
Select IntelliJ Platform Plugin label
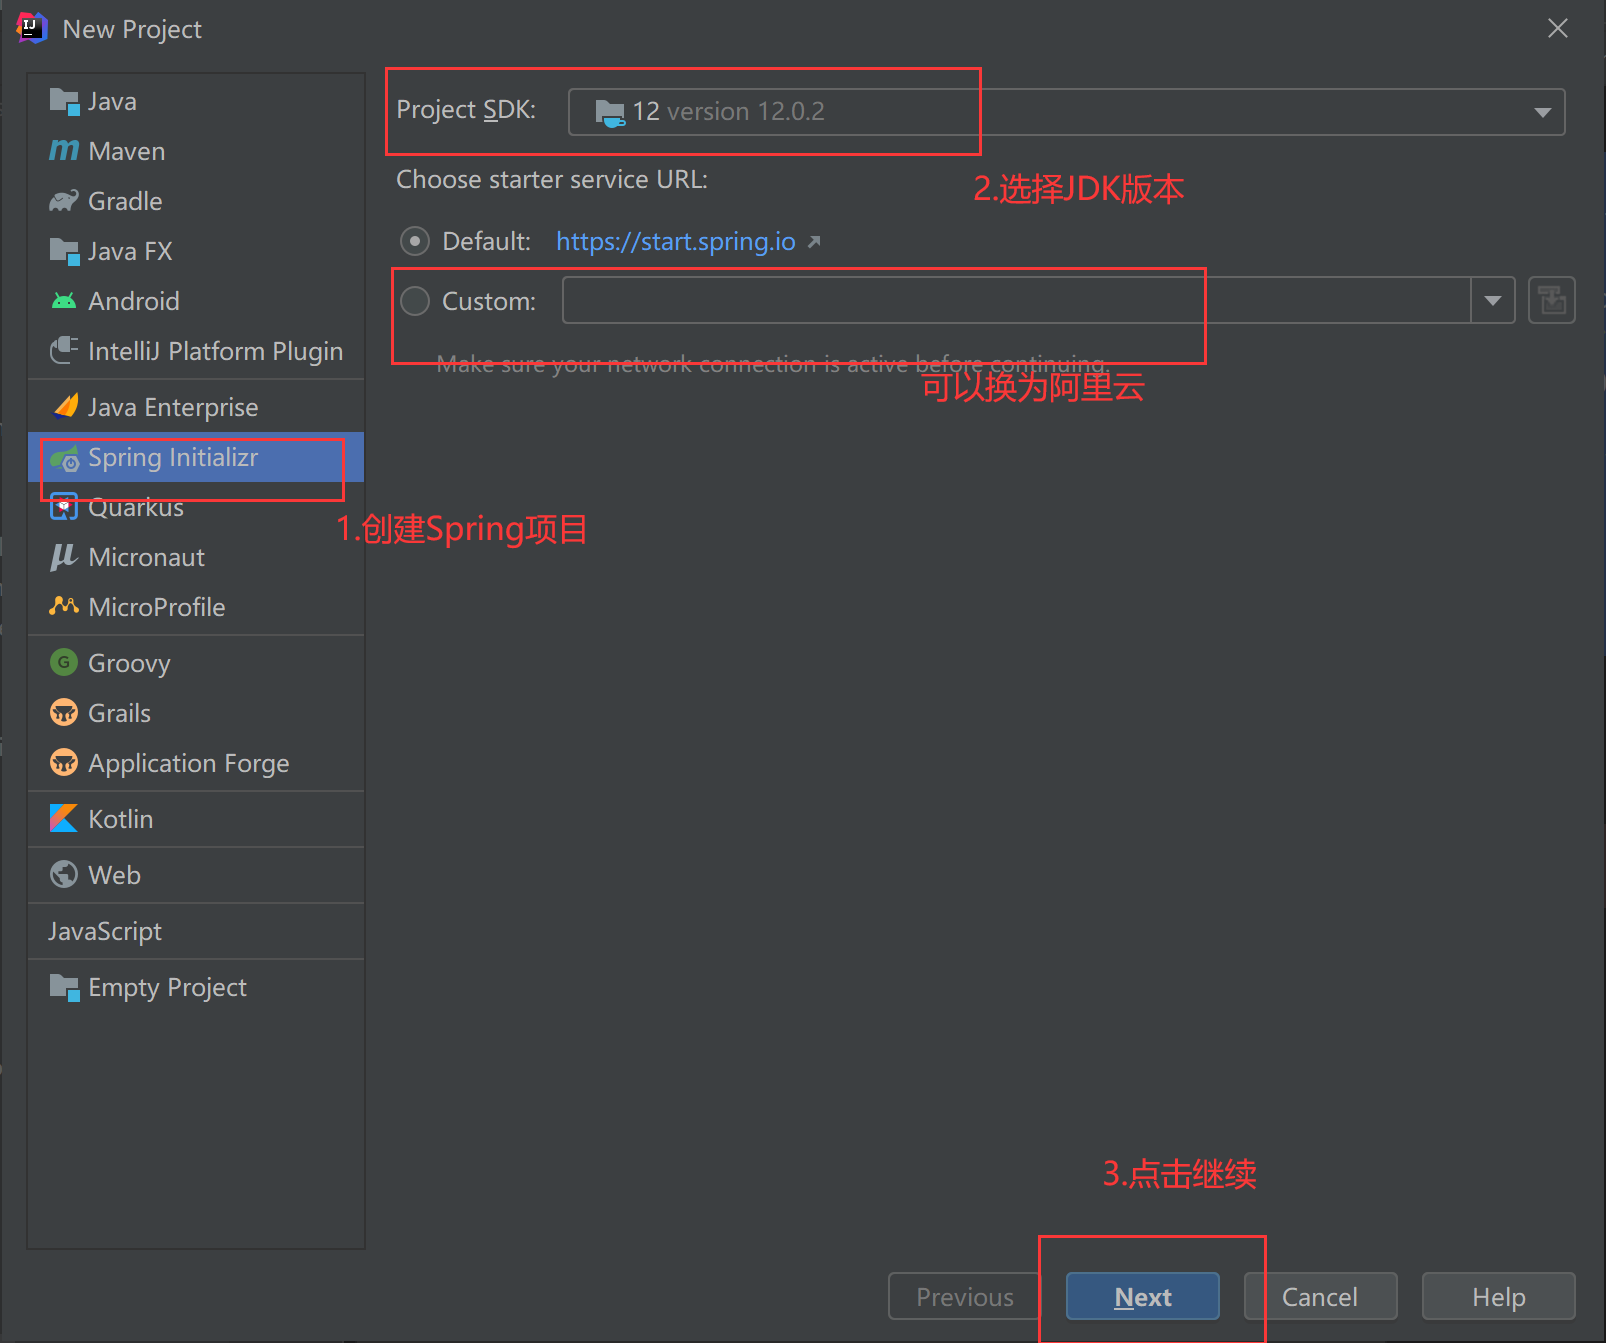216,351
